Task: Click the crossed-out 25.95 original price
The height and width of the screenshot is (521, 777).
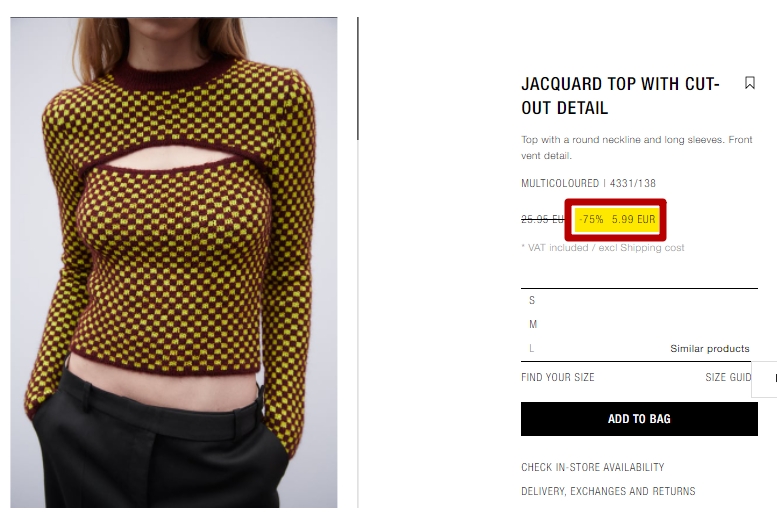Action: [x=543, y=219]
